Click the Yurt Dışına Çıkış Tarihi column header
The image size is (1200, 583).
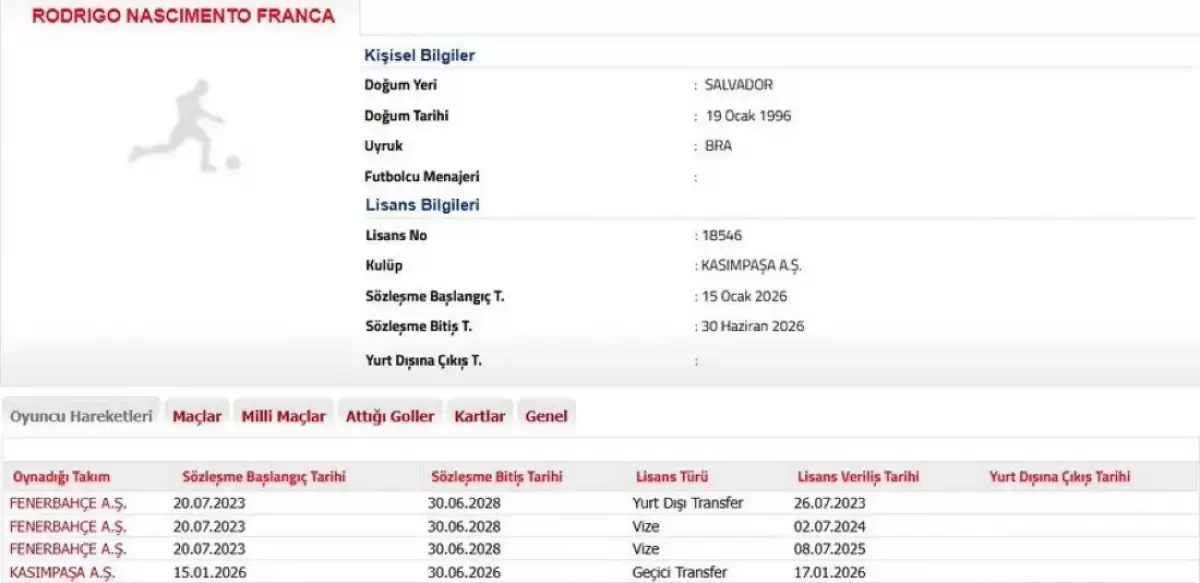point(1059,477)
